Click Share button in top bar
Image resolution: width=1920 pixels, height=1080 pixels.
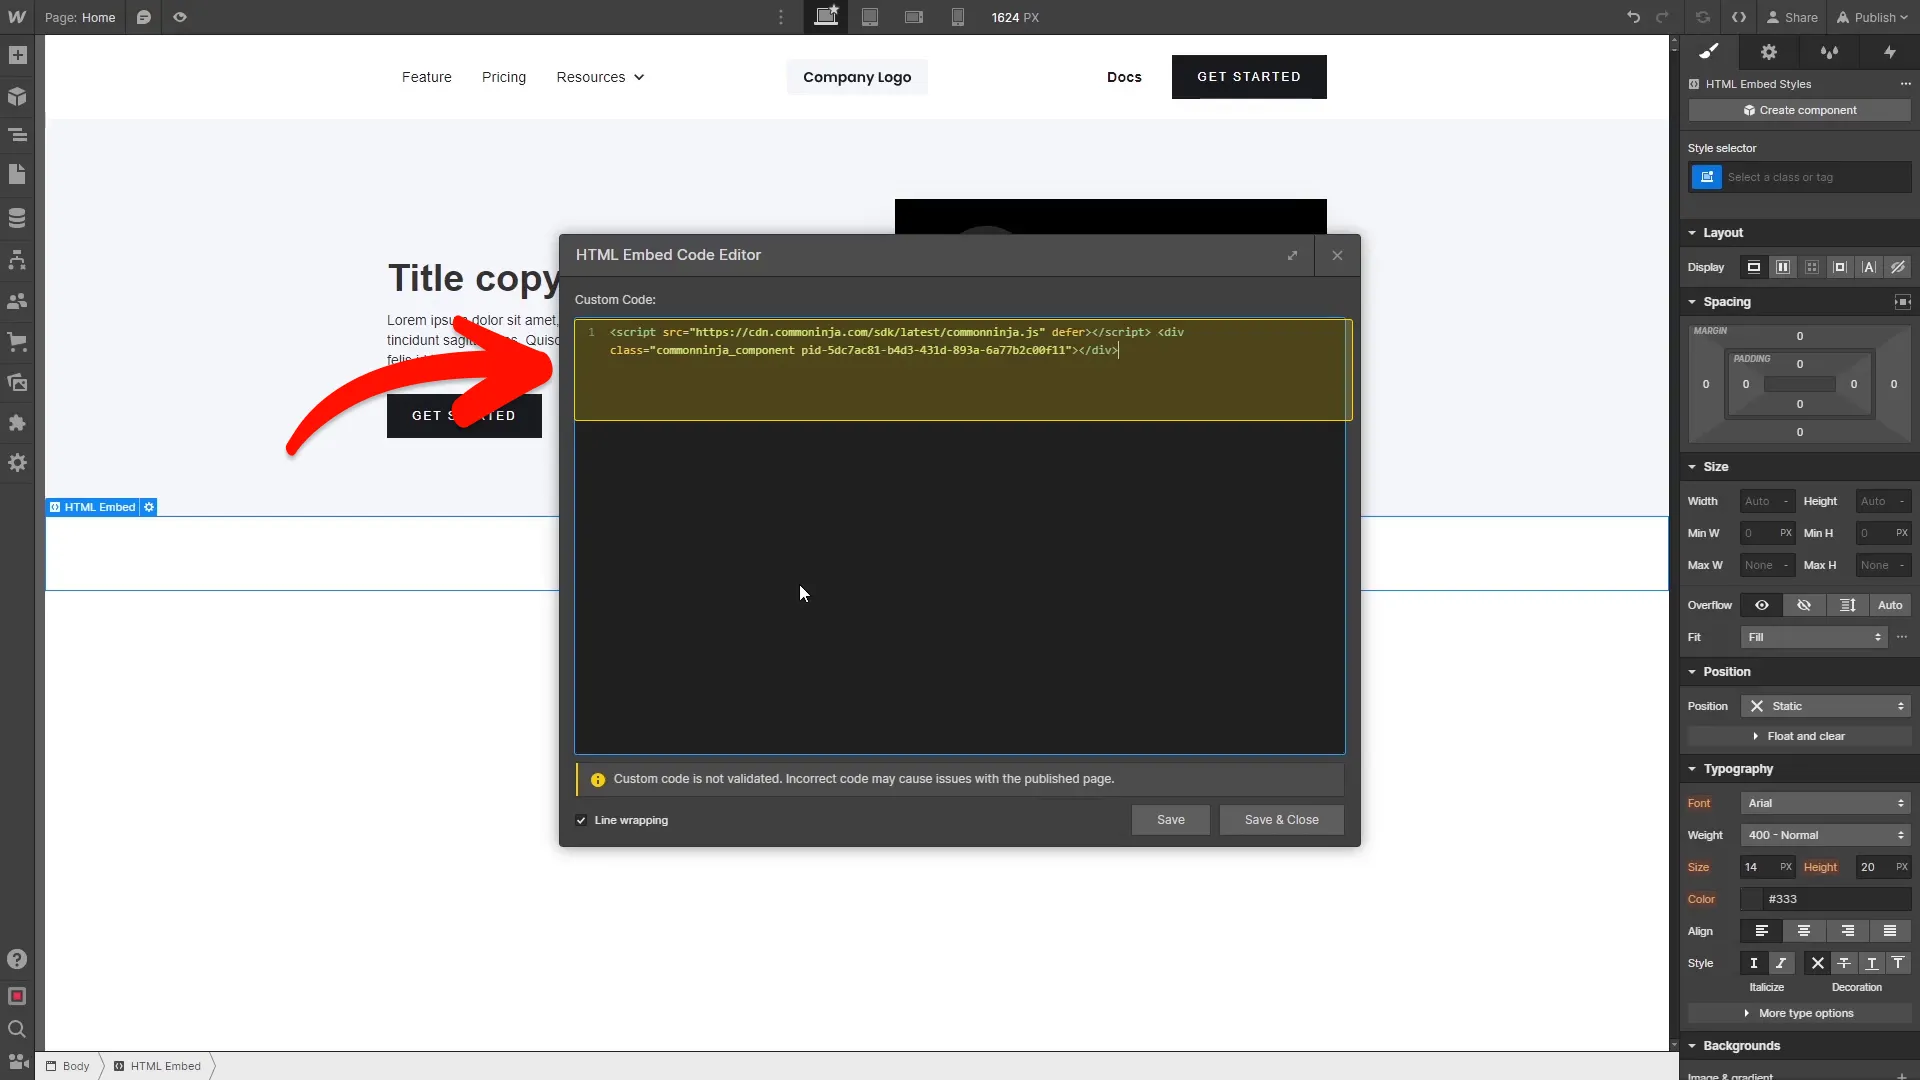point(1792,17)
